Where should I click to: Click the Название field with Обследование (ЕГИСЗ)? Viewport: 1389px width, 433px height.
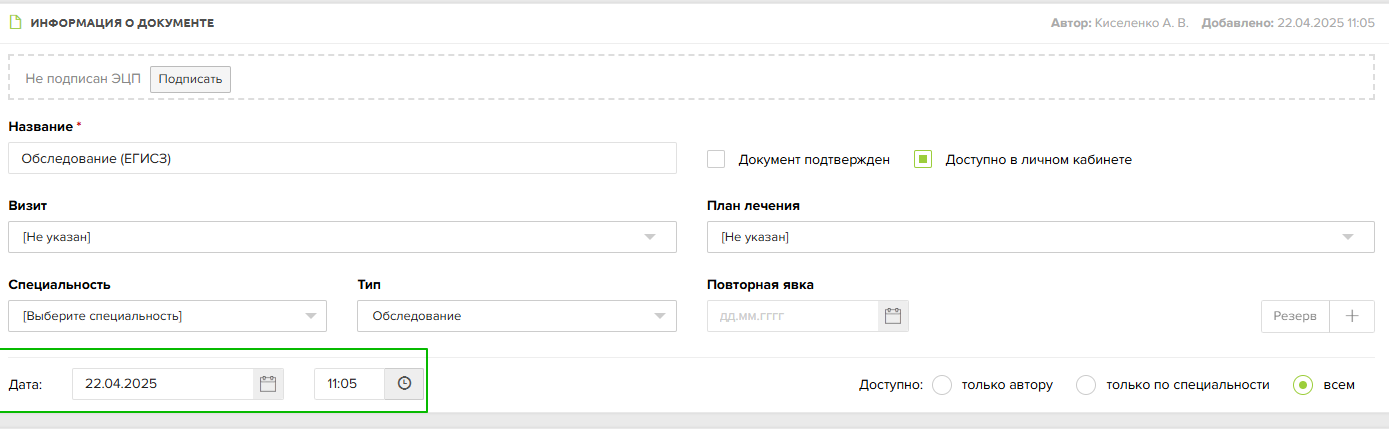pyautogui.click(x=342, y=158)
